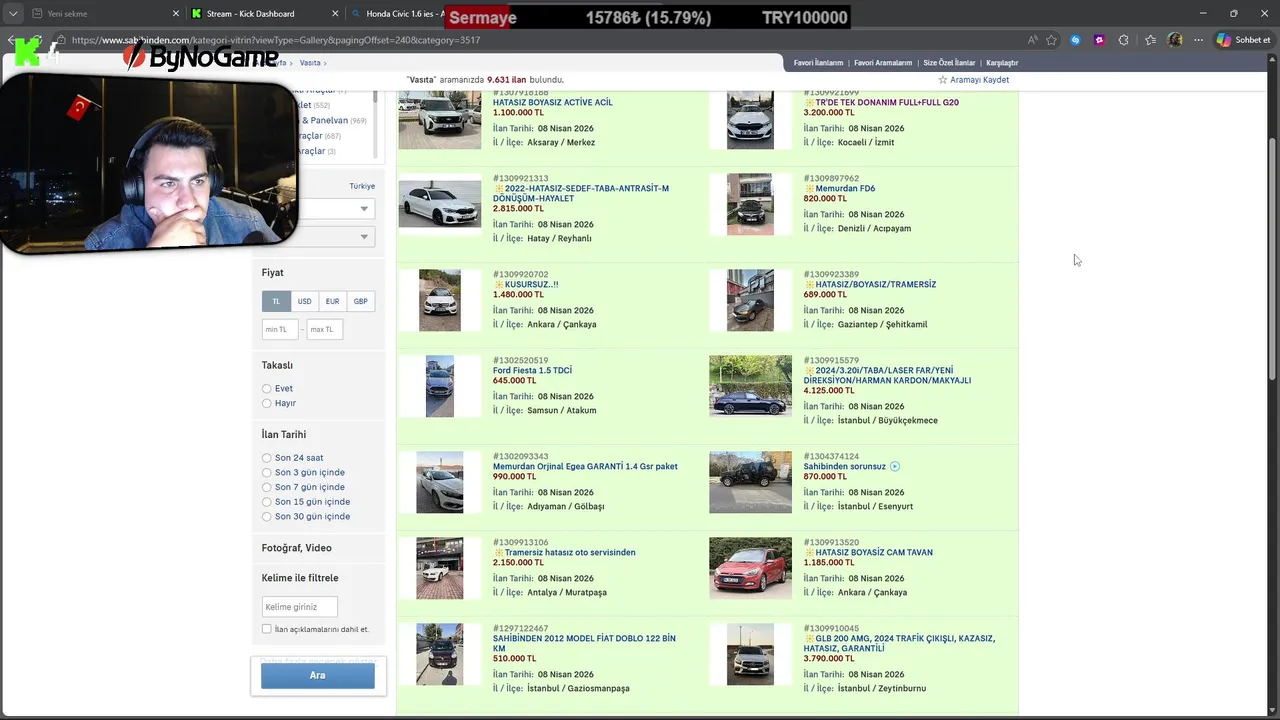
Task: Open the Tramersiz hatasız oto servisinden listing
Action: pos(570,553)
